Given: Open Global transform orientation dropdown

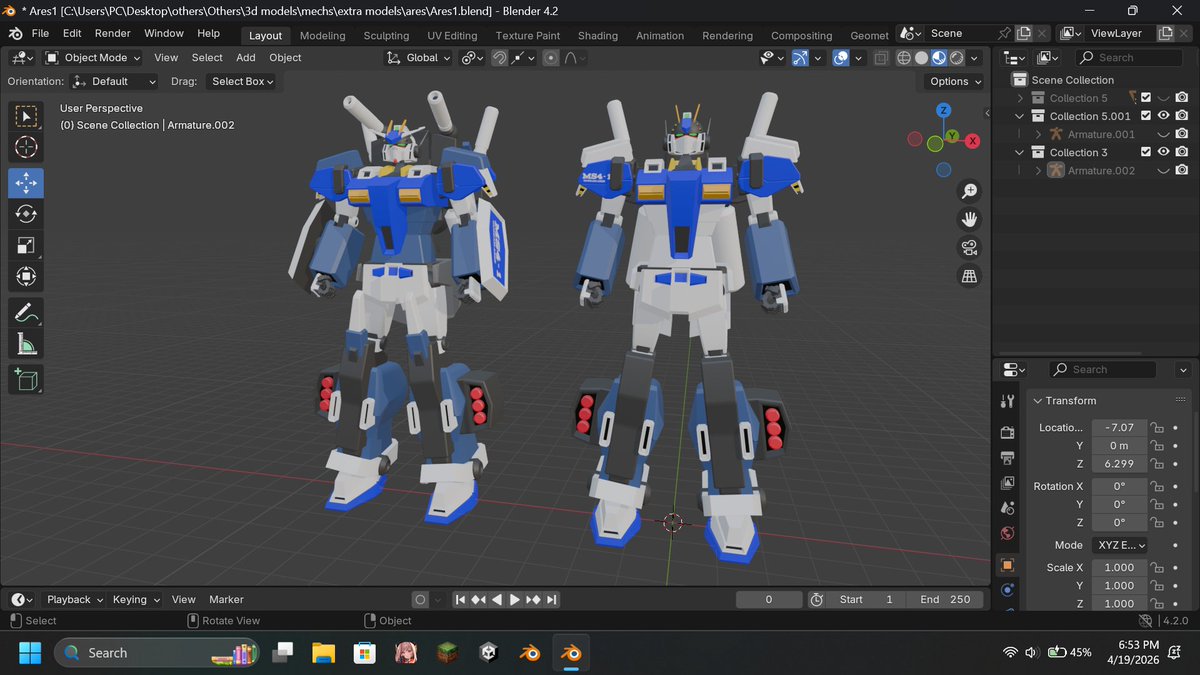Looking at the screenshot, I should 419,58.
